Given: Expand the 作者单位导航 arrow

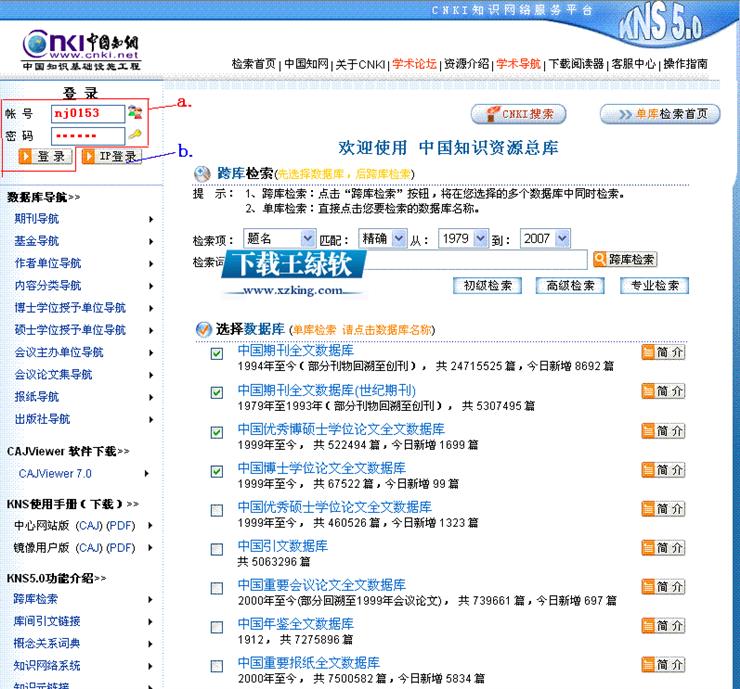Looking at the screenshot, I should click(x=151, y=264).
